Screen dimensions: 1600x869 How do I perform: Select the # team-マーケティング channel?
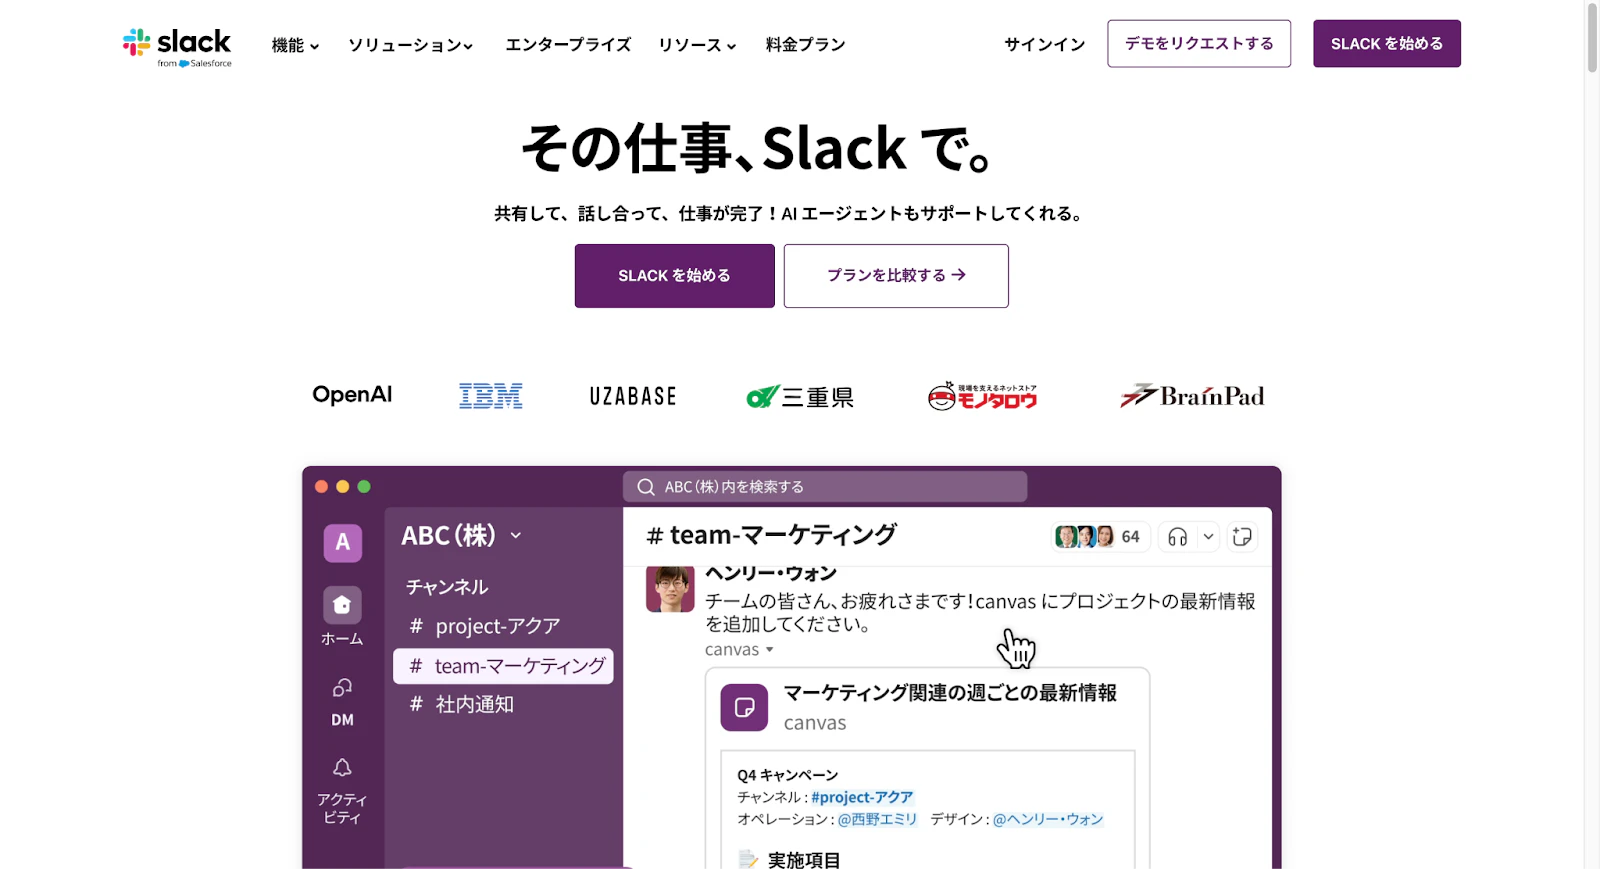click(503, 666)
